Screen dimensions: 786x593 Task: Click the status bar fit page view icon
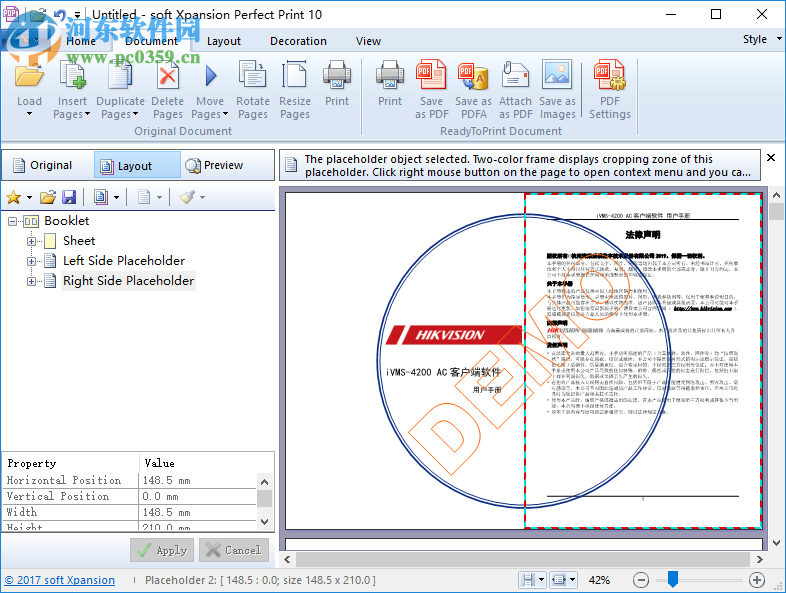(558, 580)
